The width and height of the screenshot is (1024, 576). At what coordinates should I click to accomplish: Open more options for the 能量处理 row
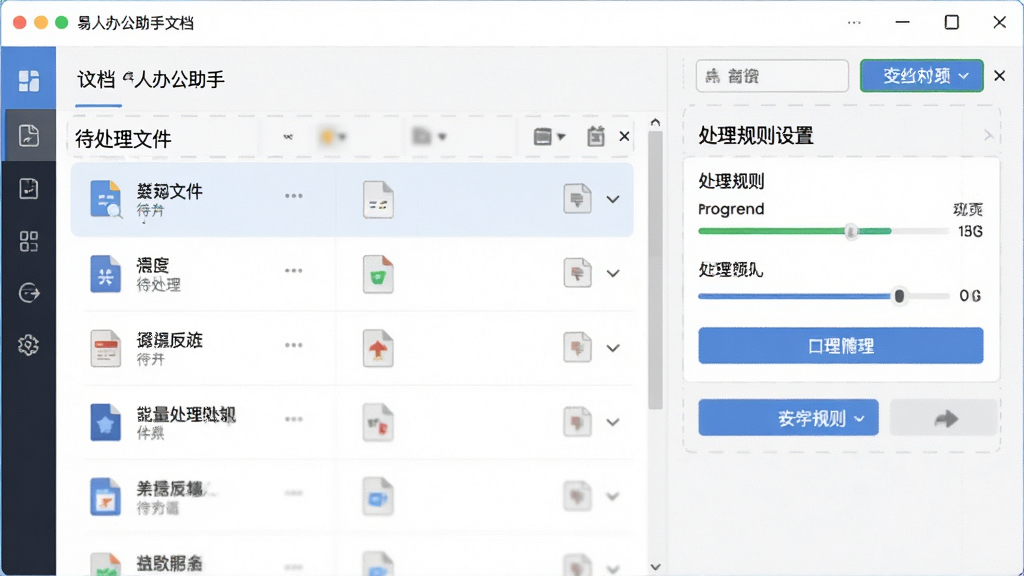[x=293, y=419]
